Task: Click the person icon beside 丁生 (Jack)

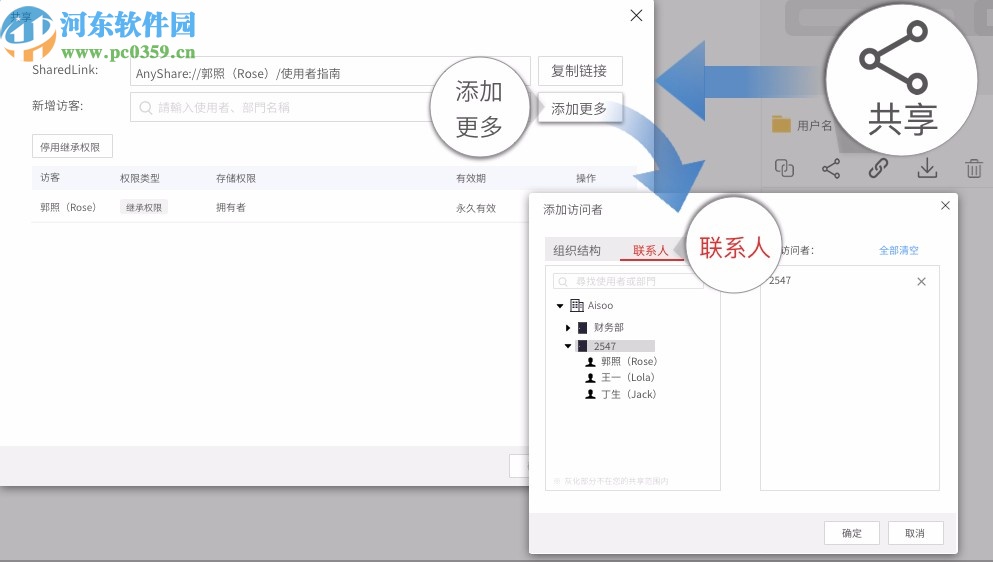Action: coord(590,394)
